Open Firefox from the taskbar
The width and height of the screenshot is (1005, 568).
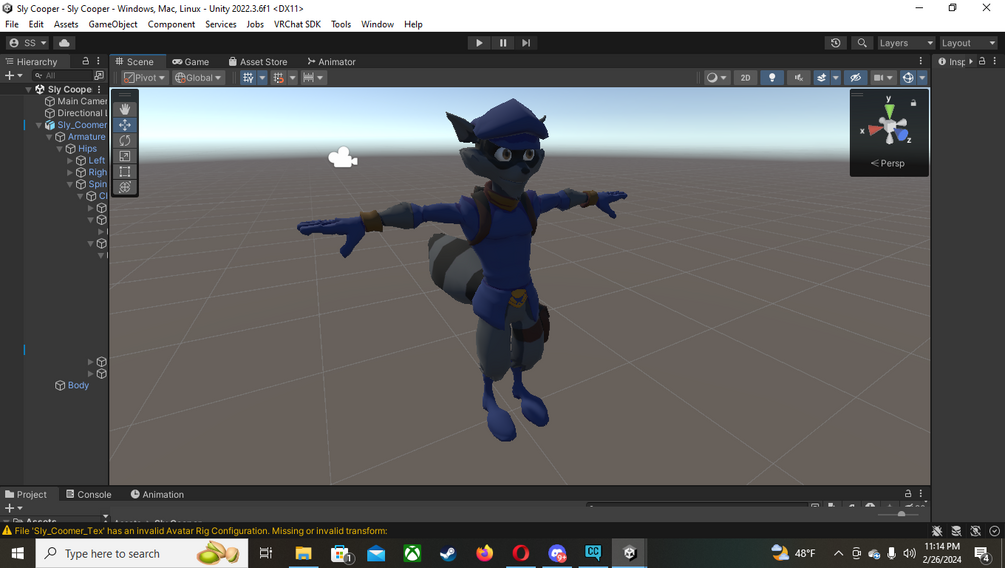[x=485, y=553]
